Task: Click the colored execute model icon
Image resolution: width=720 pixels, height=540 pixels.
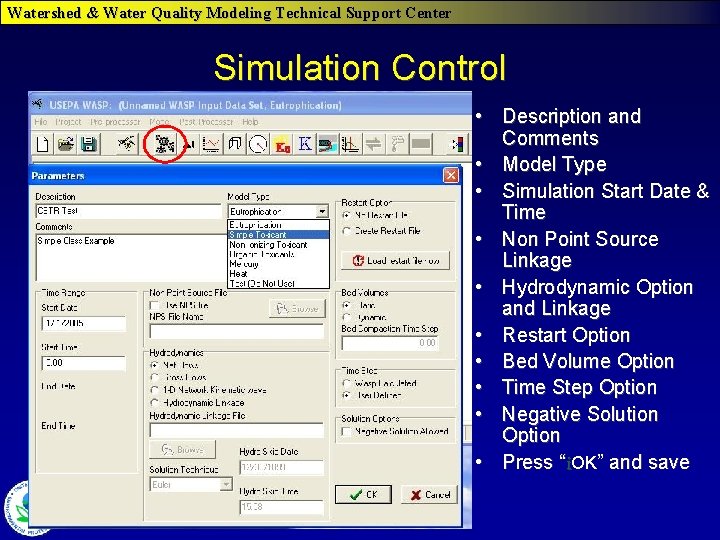Action: [458, 145]
